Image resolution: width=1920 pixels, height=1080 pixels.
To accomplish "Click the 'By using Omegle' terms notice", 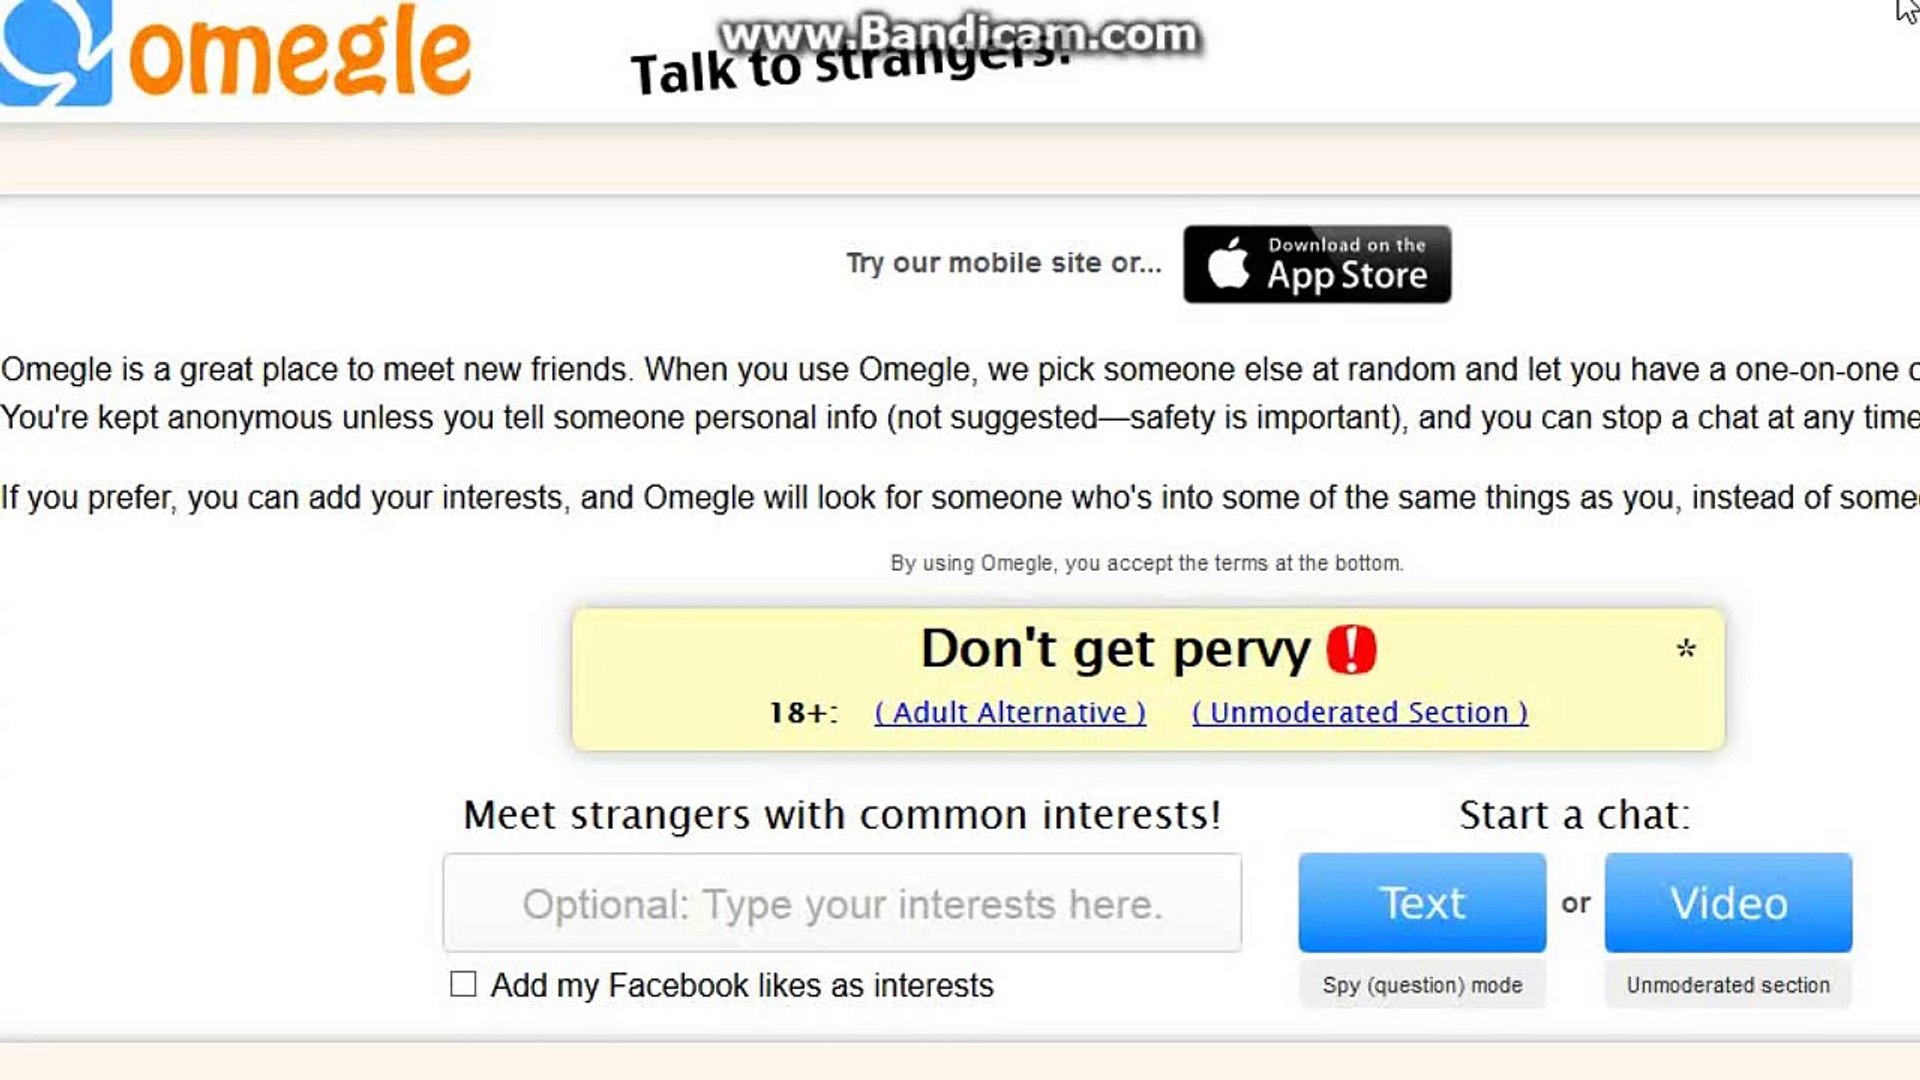I will pyautogui.click(x=1146, y=563).
